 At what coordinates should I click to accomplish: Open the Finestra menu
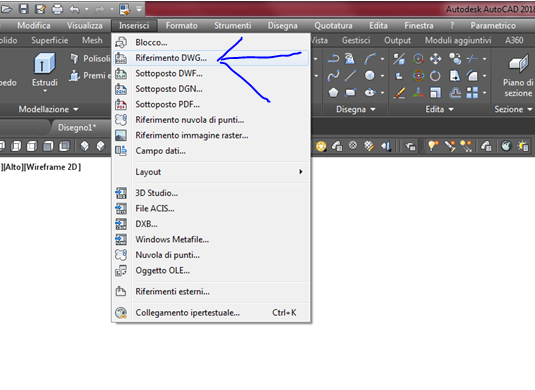click(419, 26)
